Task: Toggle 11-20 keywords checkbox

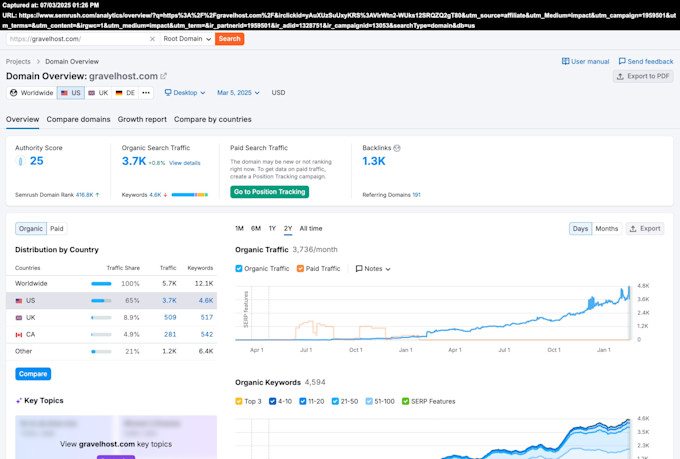Action: coord(303,401)
